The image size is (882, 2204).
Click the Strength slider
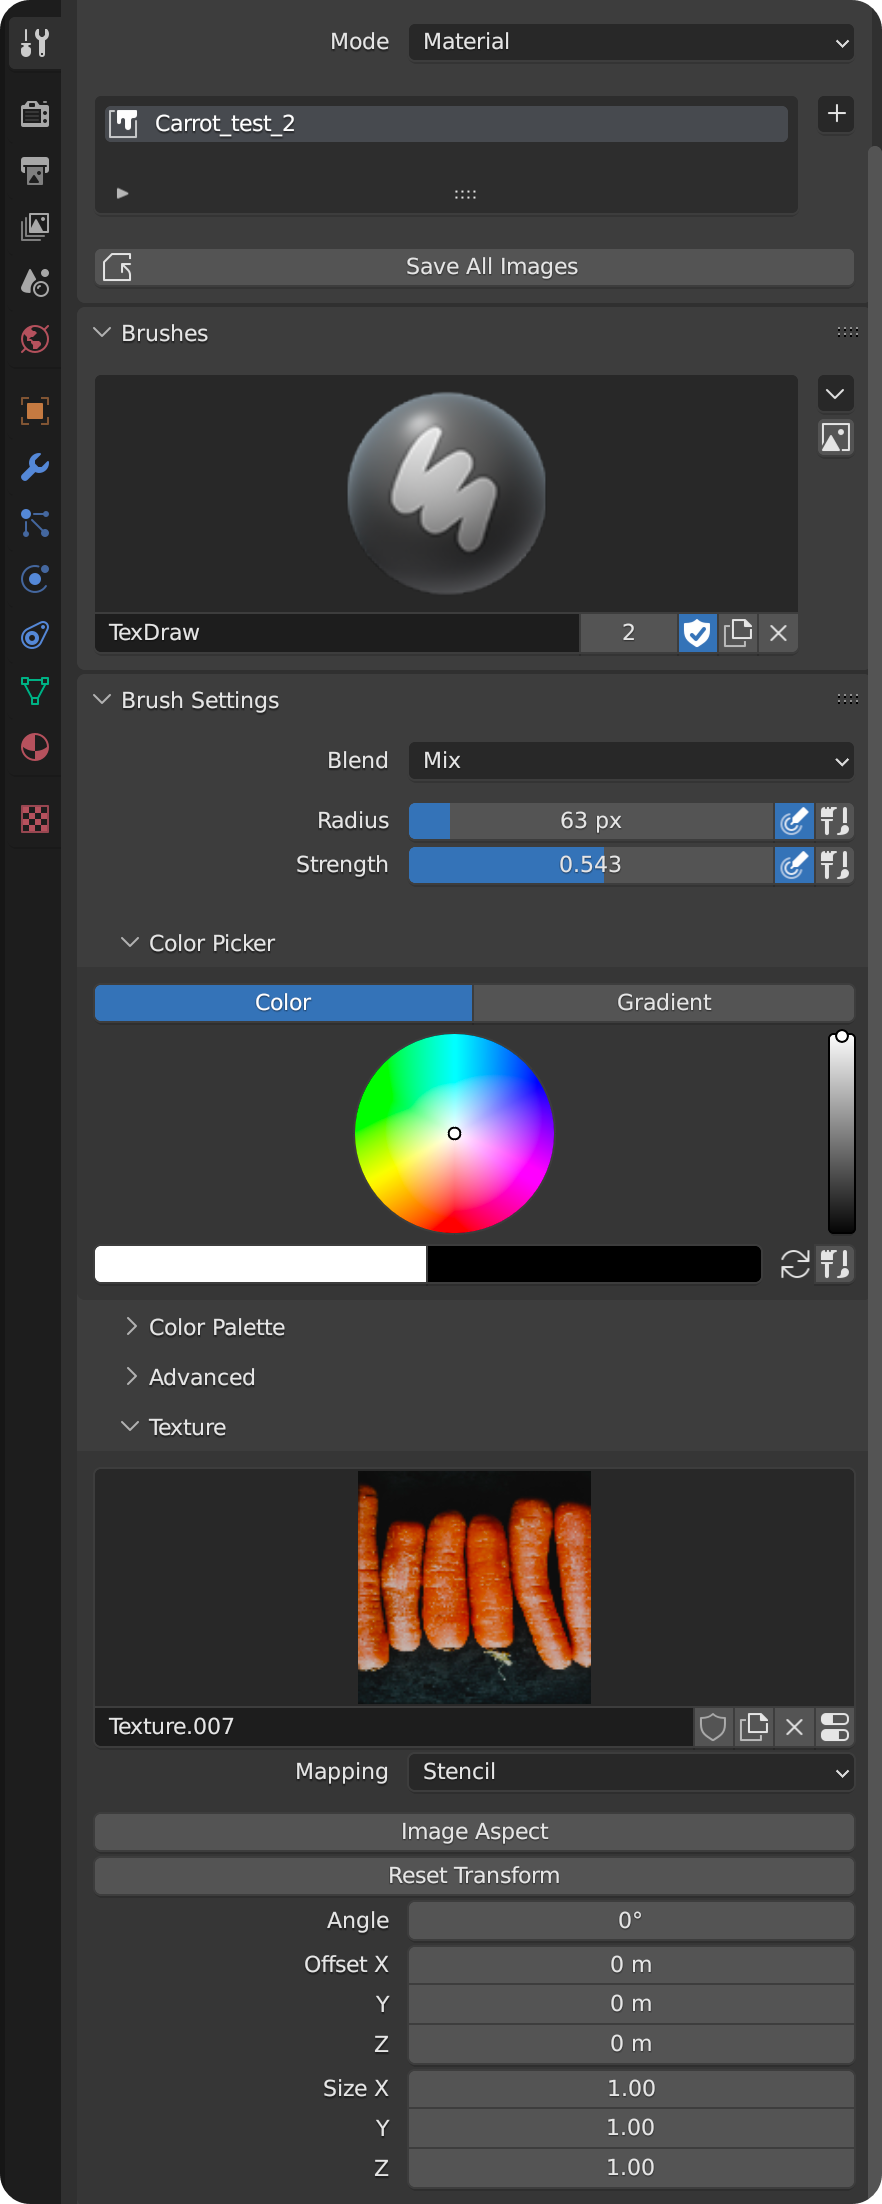click(591, 865)
